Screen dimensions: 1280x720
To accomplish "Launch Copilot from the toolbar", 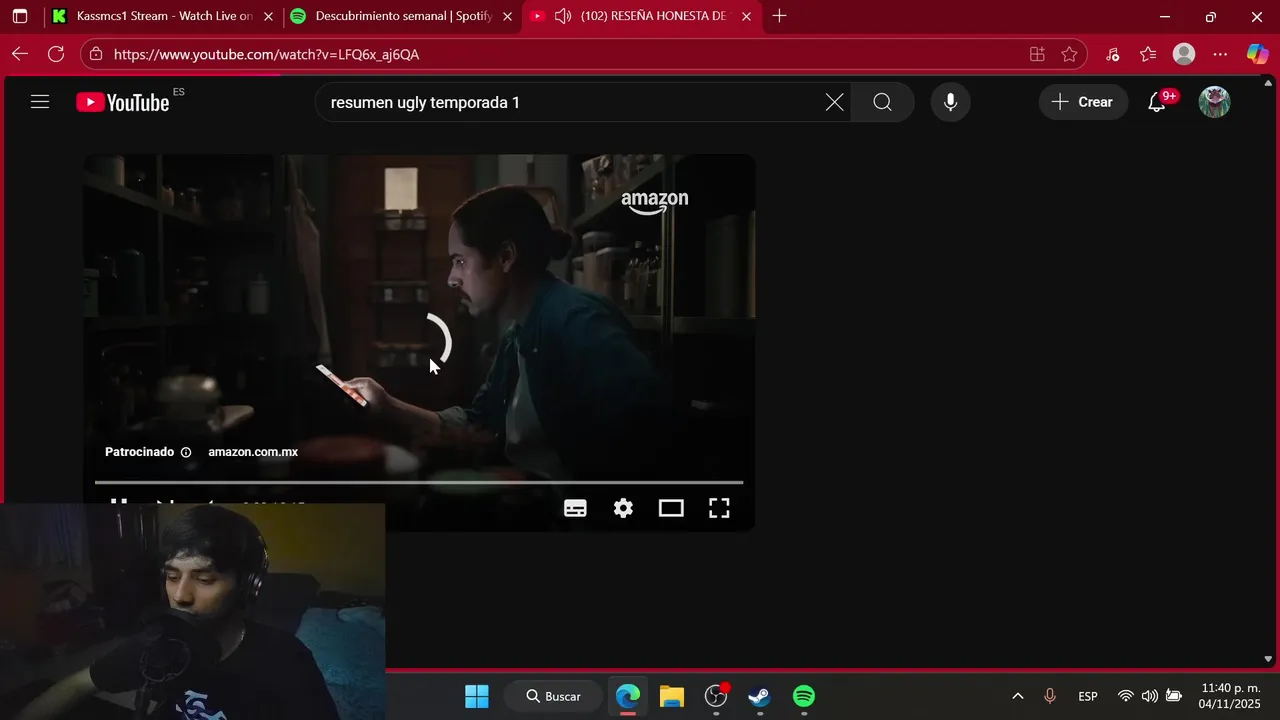I will click(1257, 54).
